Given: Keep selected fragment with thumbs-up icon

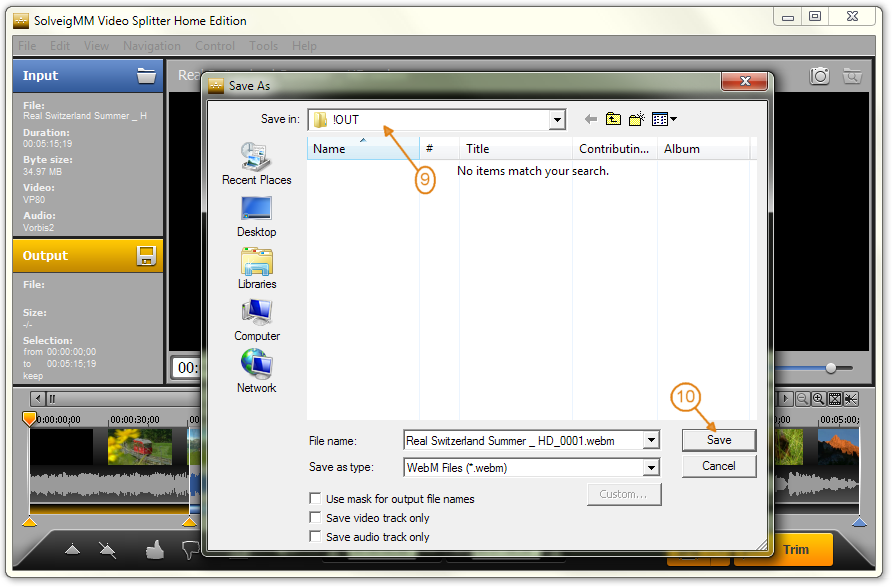Looking at the screenshot, I should 154,549.
